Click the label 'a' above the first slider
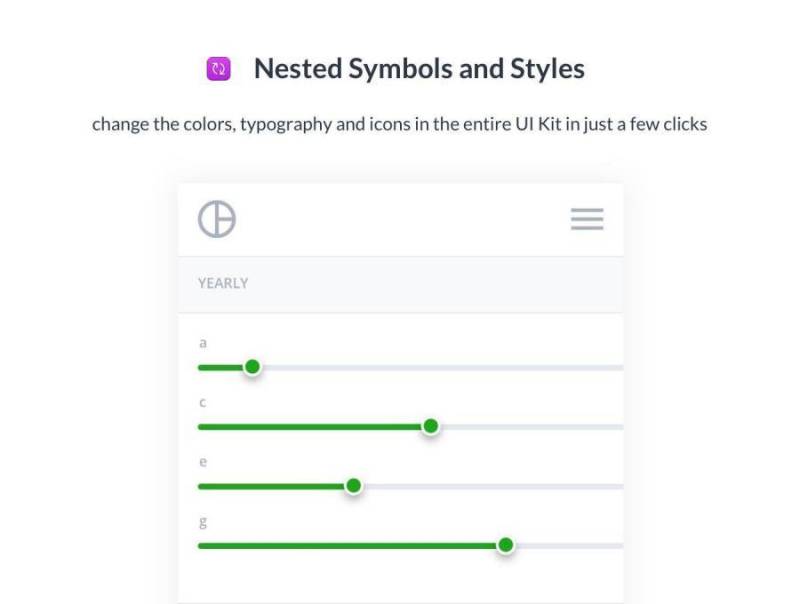800x604 pixels. coord(203,342)
